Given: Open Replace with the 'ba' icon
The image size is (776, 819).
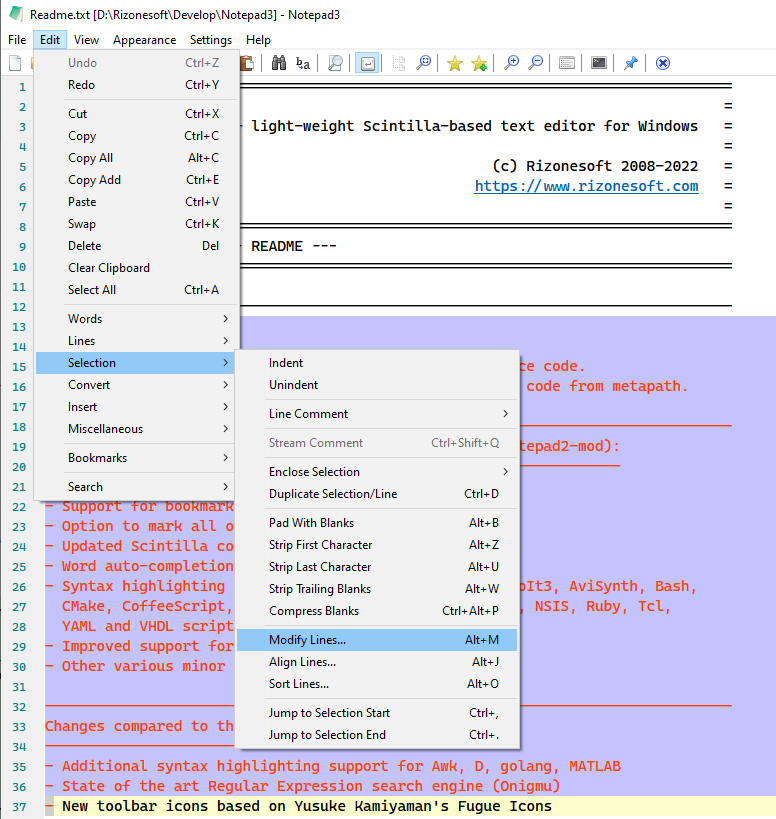Looking at the screenshot, I should coord(303,63).
